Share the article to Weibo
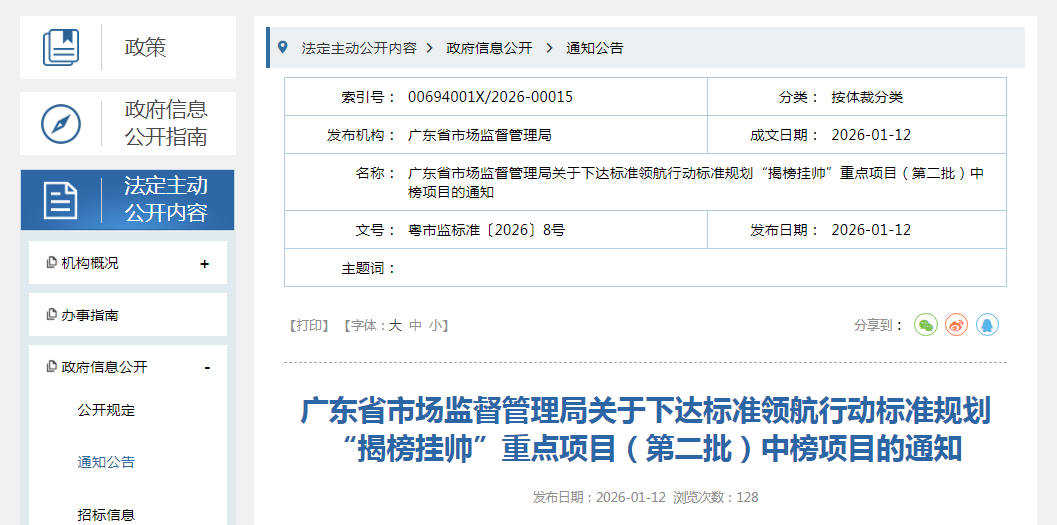Image resolution: width=1057 pixels, height=525 pixels. [957, 325]
